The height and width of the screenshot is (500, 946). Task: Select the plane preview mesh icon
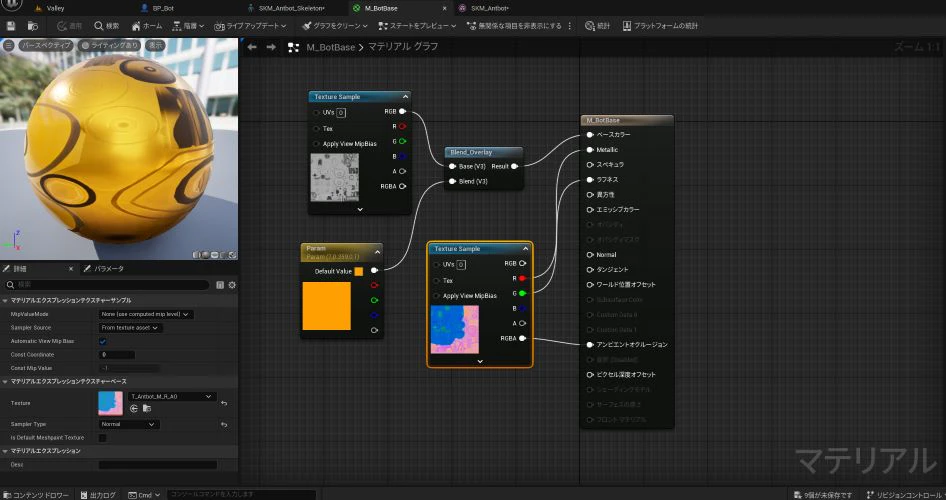(214, 255)
